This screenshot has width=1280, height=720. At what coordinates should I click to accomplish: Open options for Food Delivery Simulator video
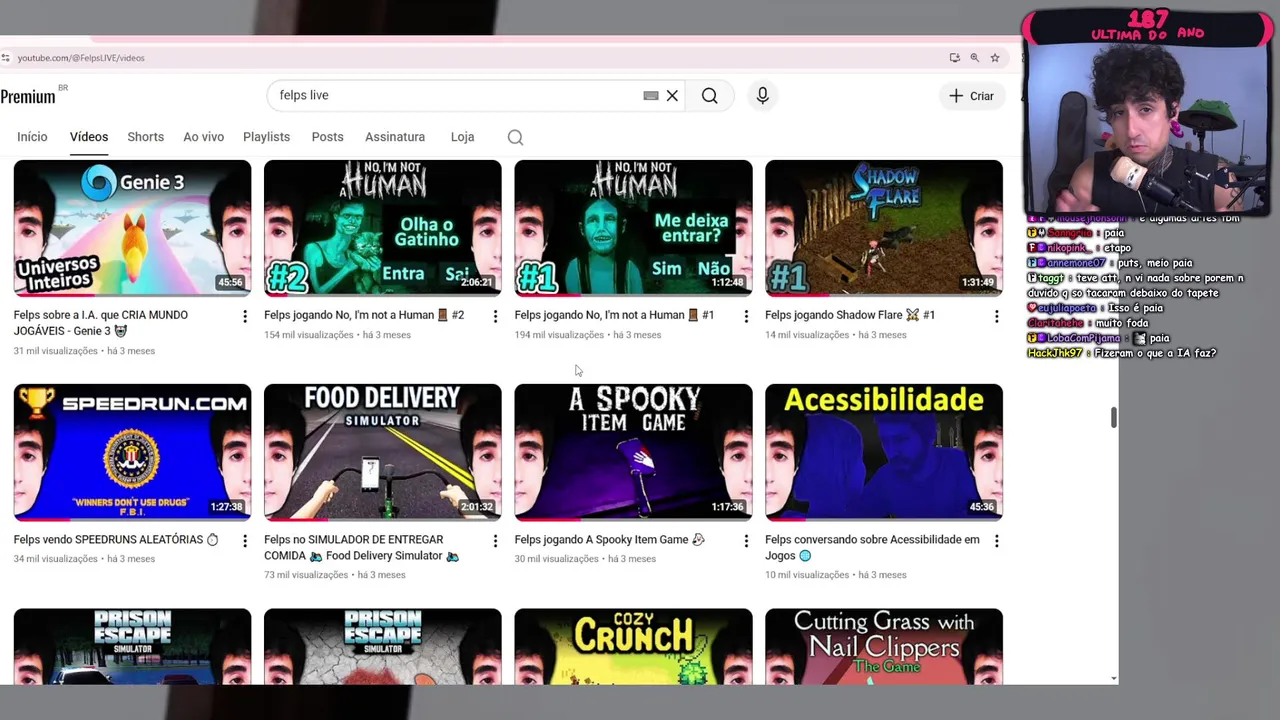495,541
